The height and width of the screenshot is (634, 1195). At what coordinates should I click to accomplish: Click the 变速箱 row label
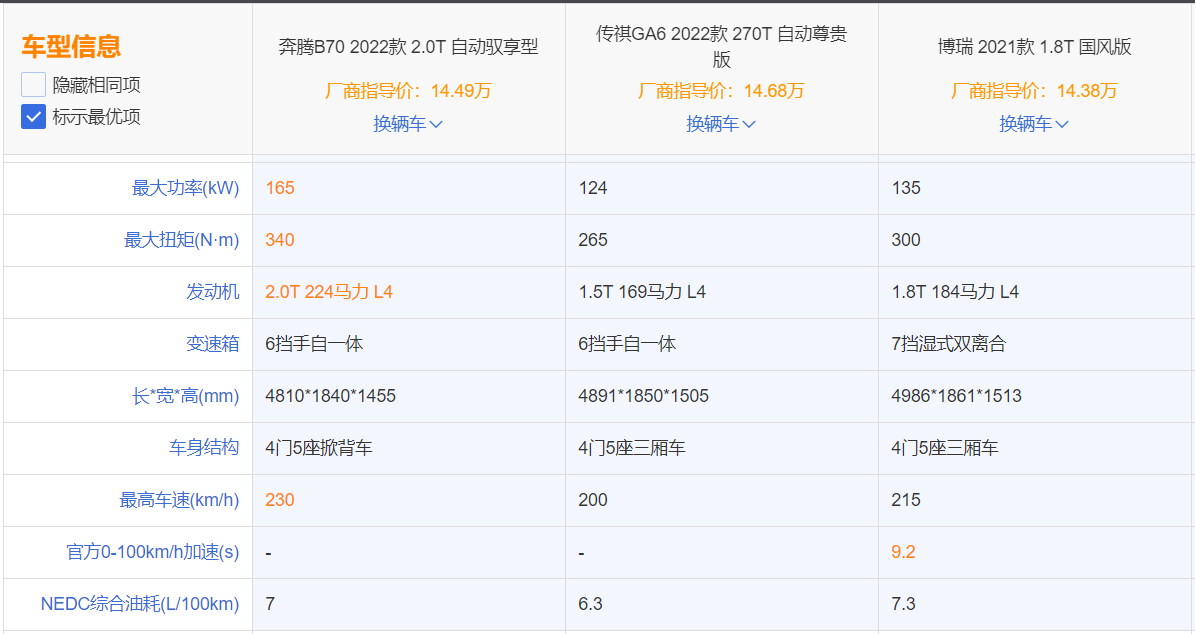click(213, 344)
